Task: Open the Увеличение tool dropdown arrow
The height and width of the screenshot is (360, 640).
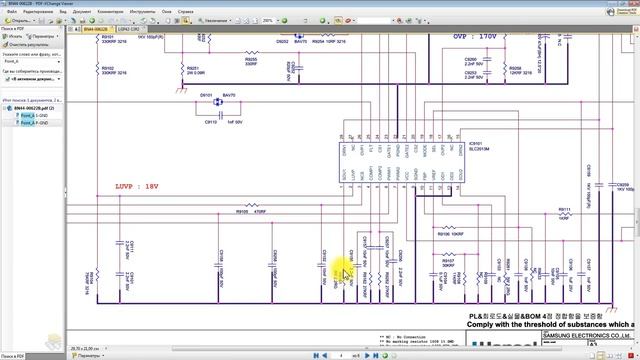Action: (230, 20)
